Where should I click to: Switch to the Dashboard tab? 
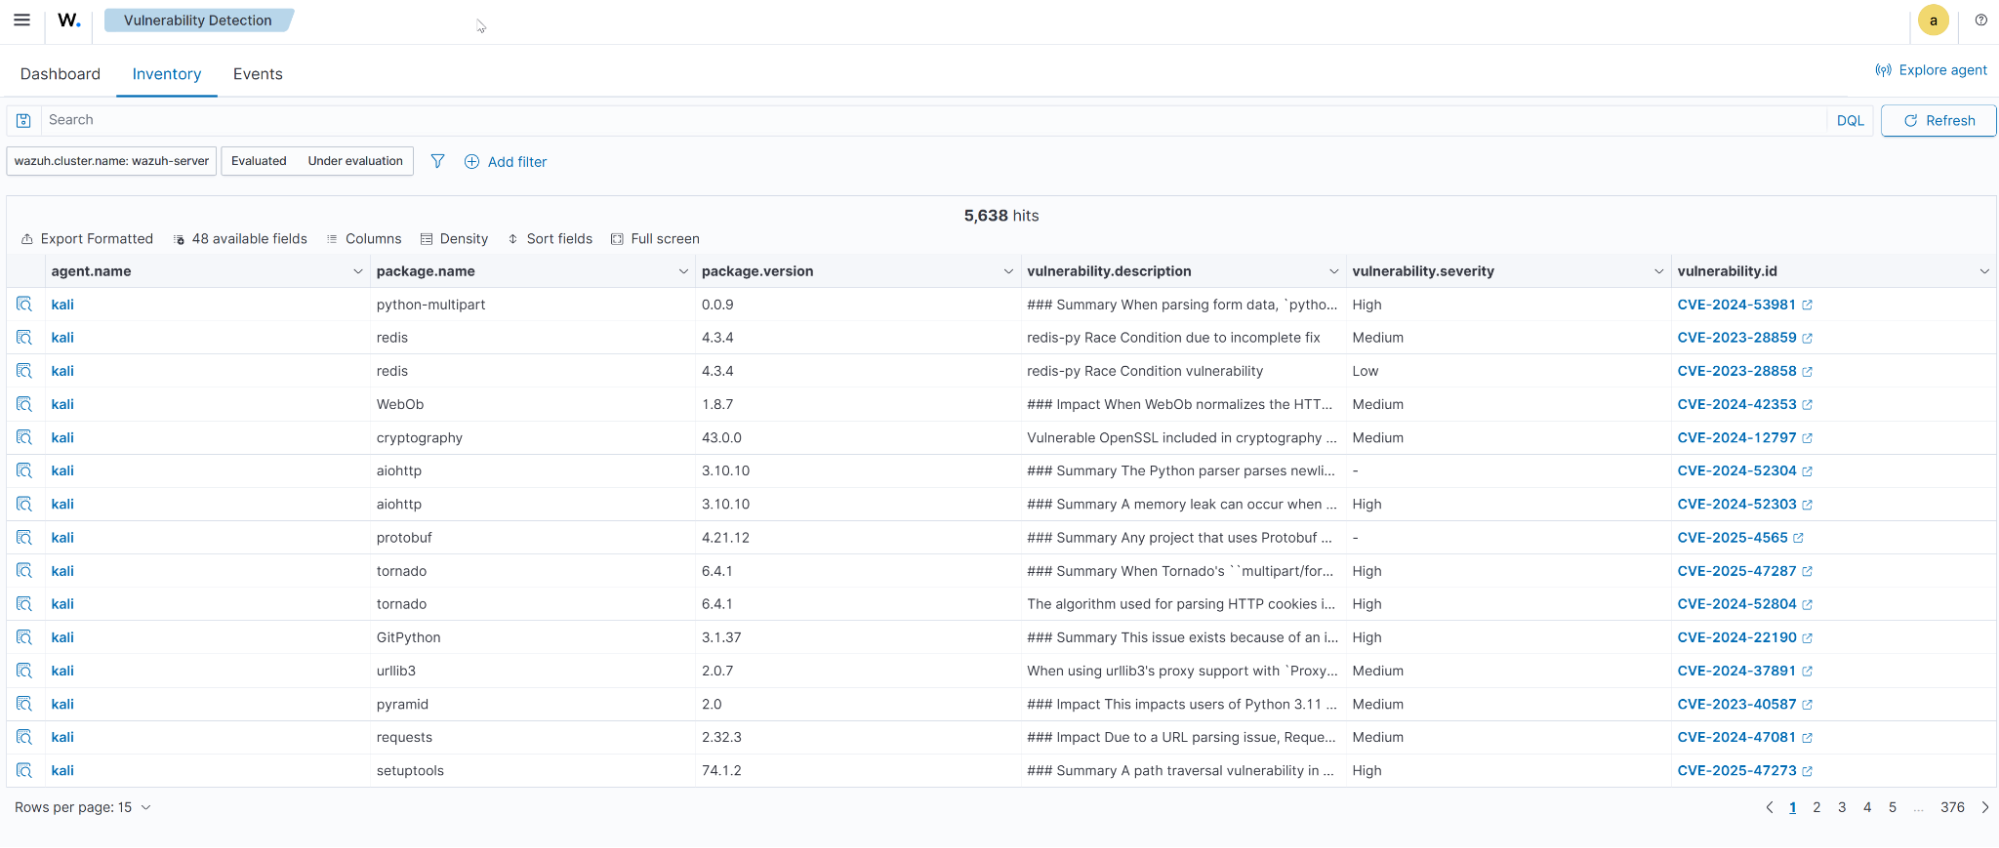[x=60, y=74]
